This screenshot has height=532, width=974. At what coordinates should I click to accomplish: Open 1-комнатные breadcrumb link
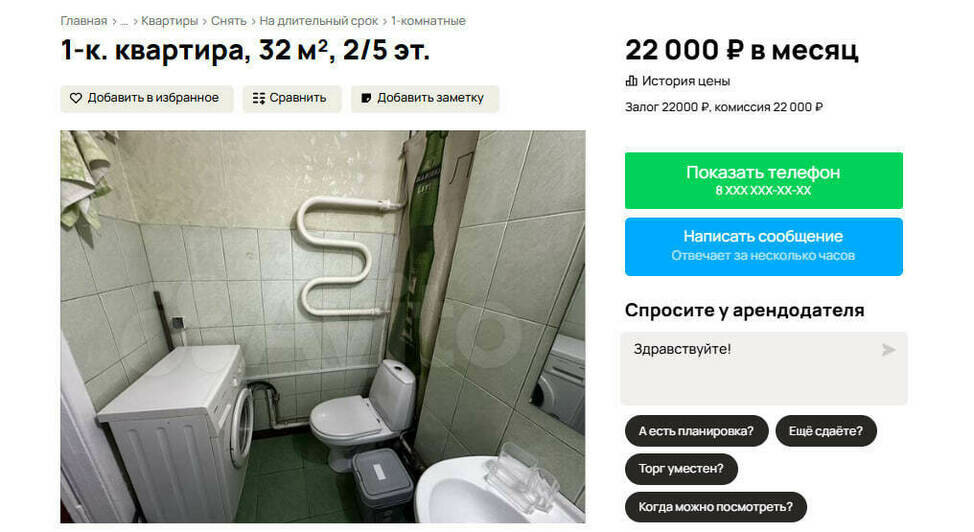(428, 21)
